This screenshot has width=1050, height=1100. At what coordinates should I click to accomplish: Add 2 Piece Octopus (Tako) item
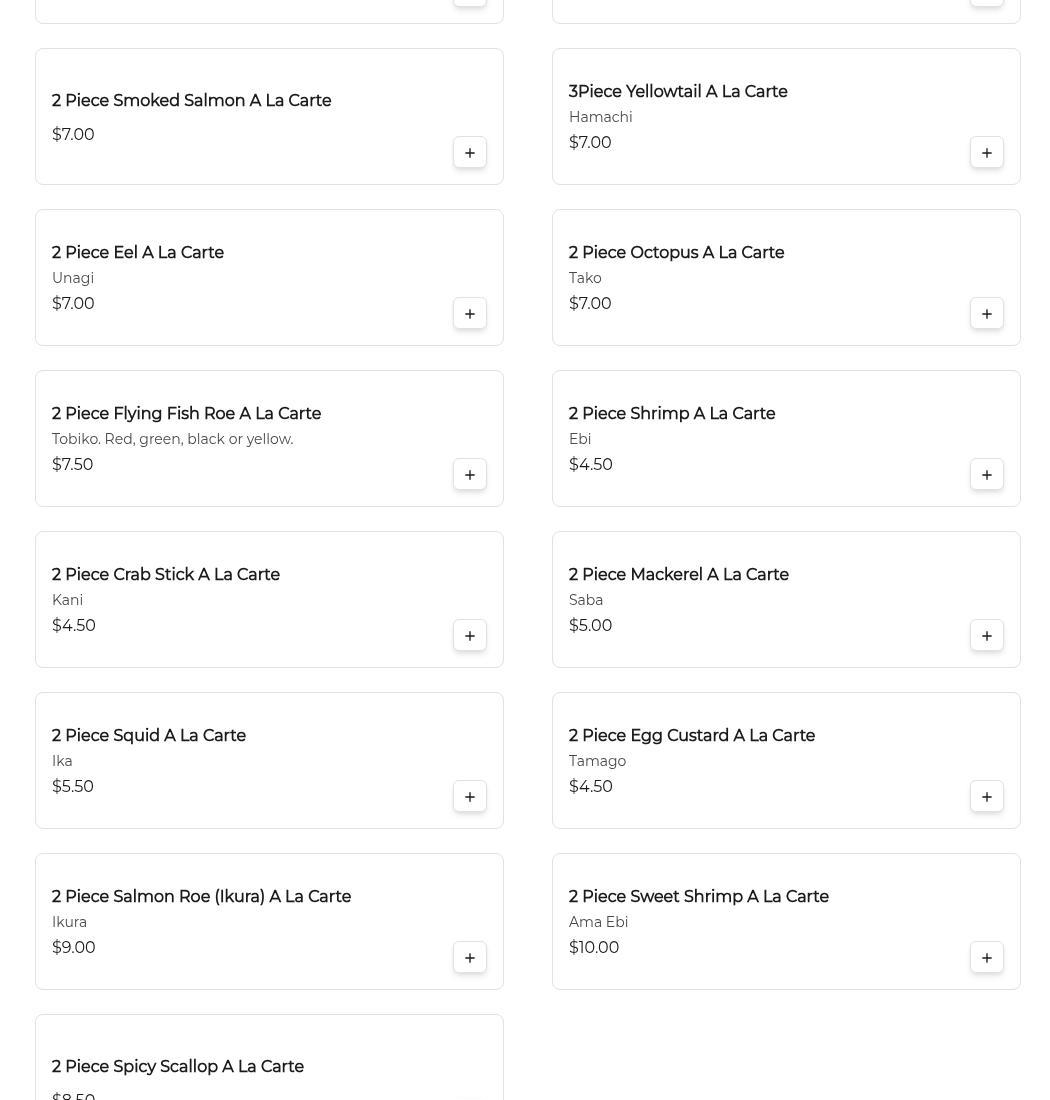click(x=986, y=314)
